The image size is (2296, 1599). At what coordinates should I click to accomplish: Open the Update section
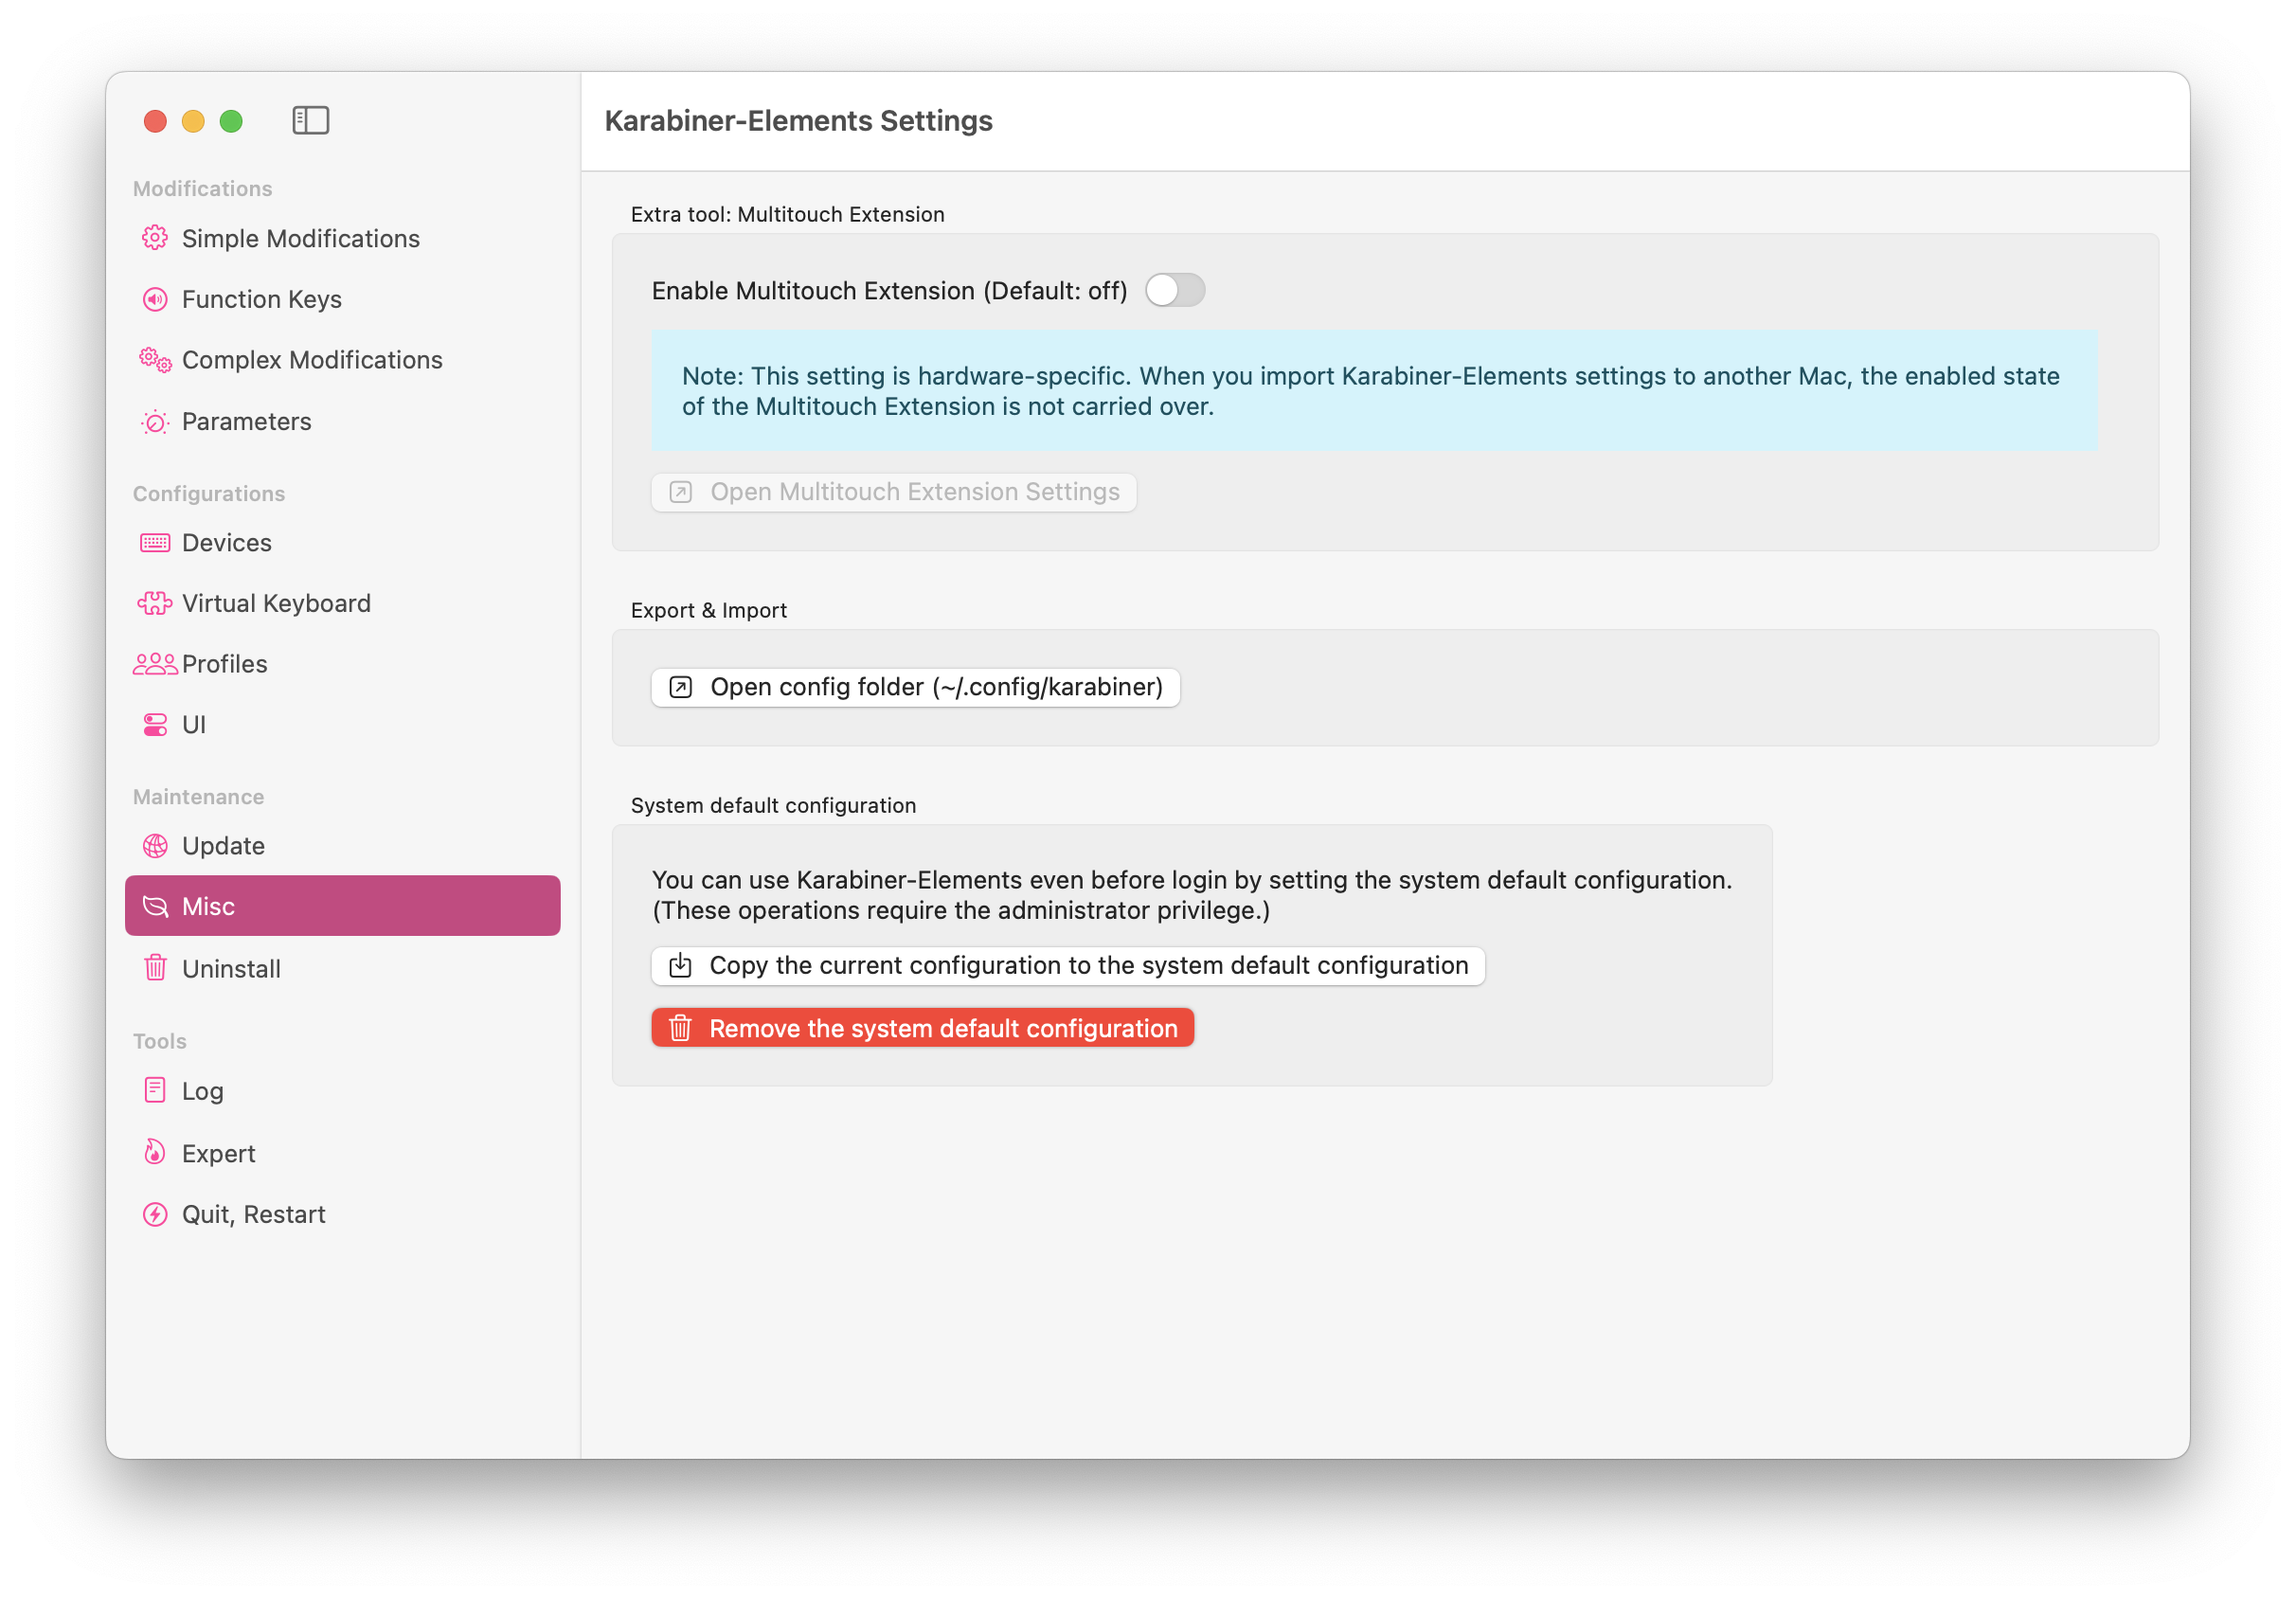223,846
